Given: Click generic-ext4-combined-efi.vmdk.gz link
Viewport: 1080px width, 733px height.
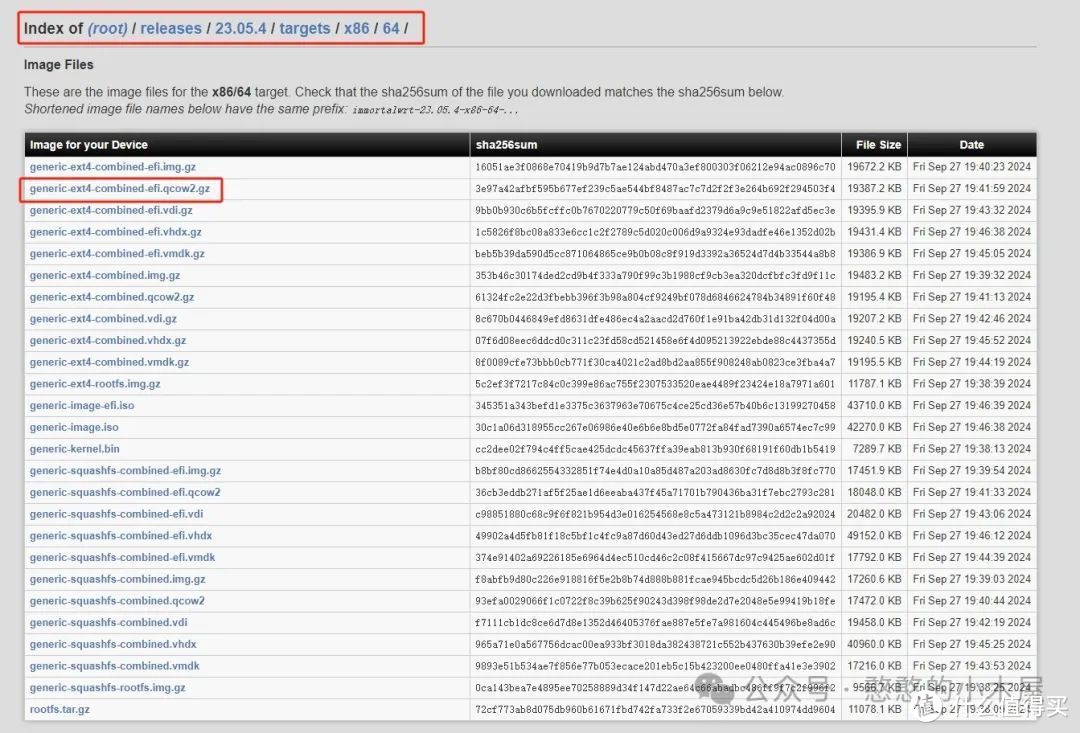Looking at the screenshot, I should pyautogui.click(x=117, y=254).
